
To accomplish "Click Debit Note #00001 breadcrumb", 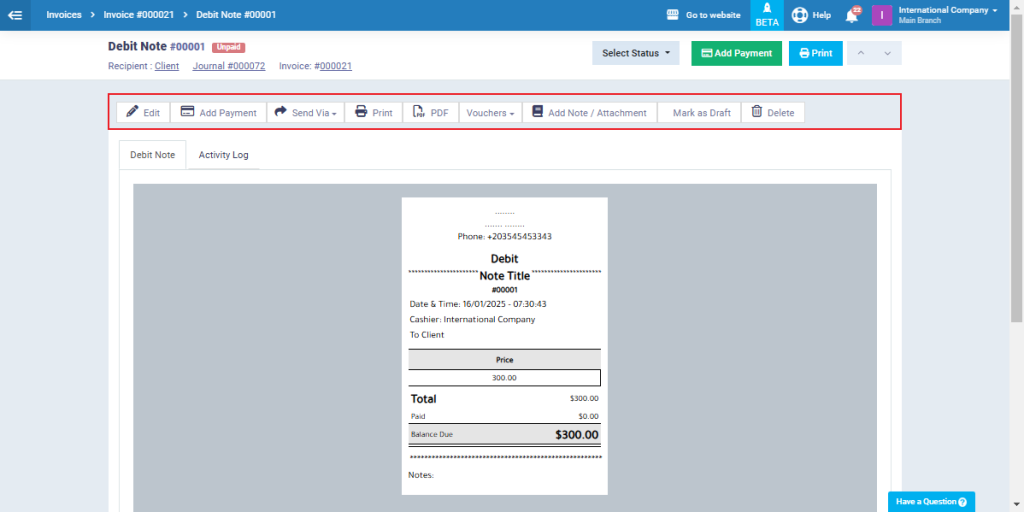I will [236, 14].
